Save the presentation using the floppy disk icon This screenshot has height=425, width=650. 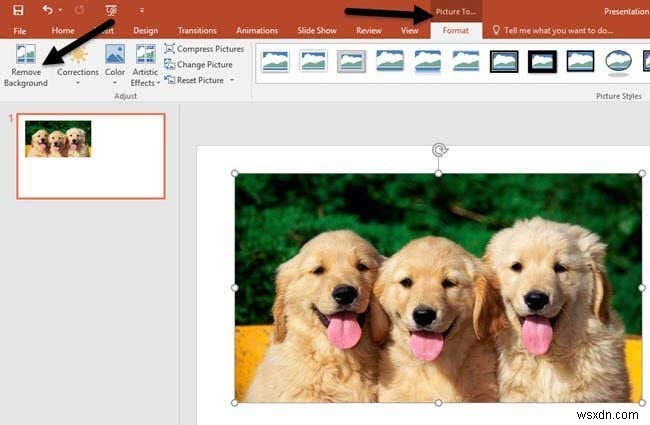[x=18, y=10]
